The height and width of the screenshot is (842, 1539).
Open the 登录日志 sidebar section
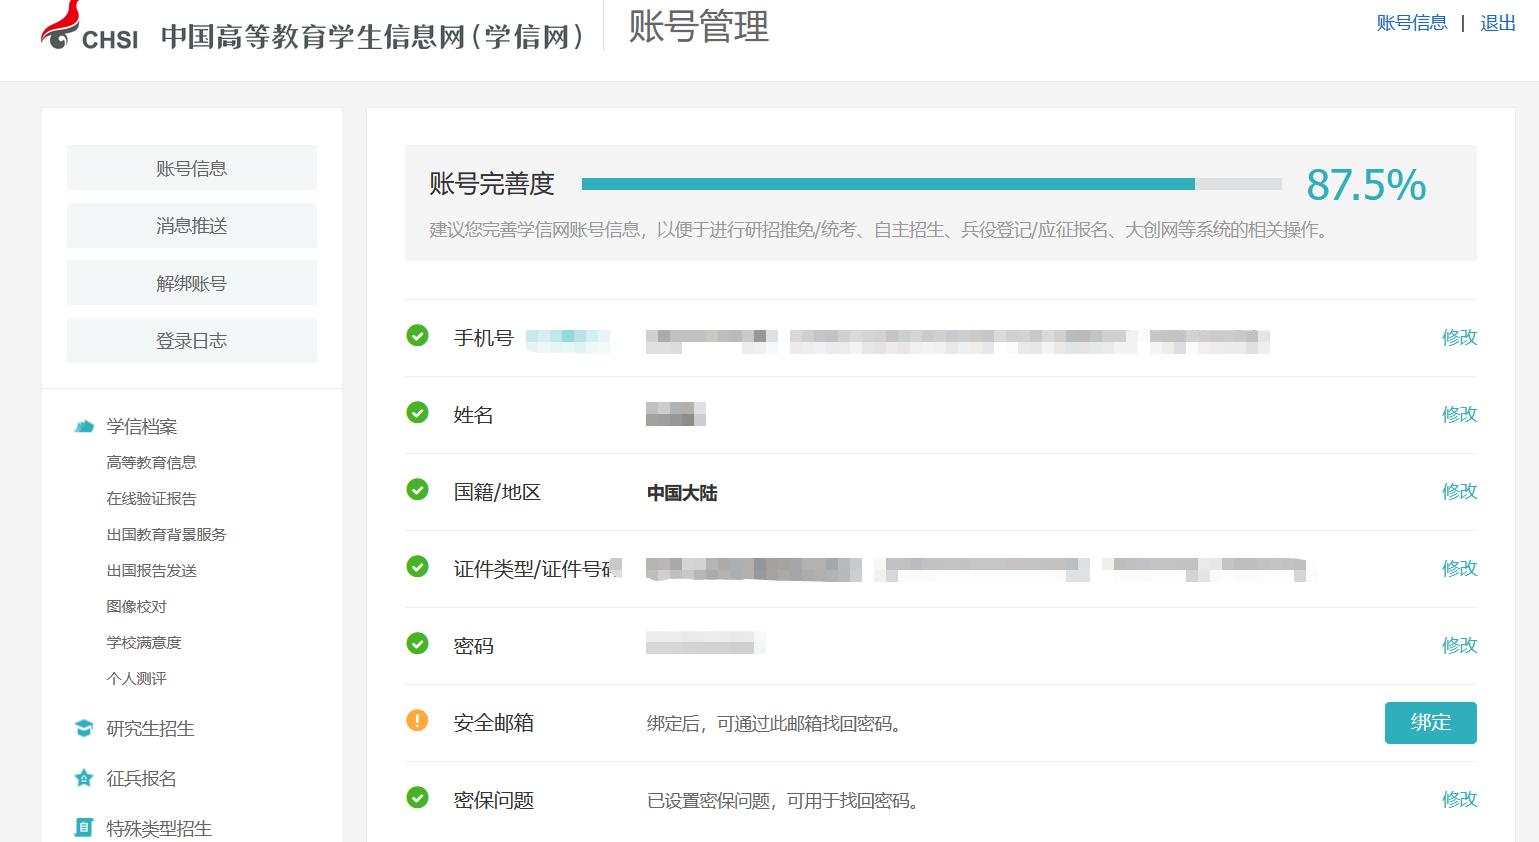191,340
